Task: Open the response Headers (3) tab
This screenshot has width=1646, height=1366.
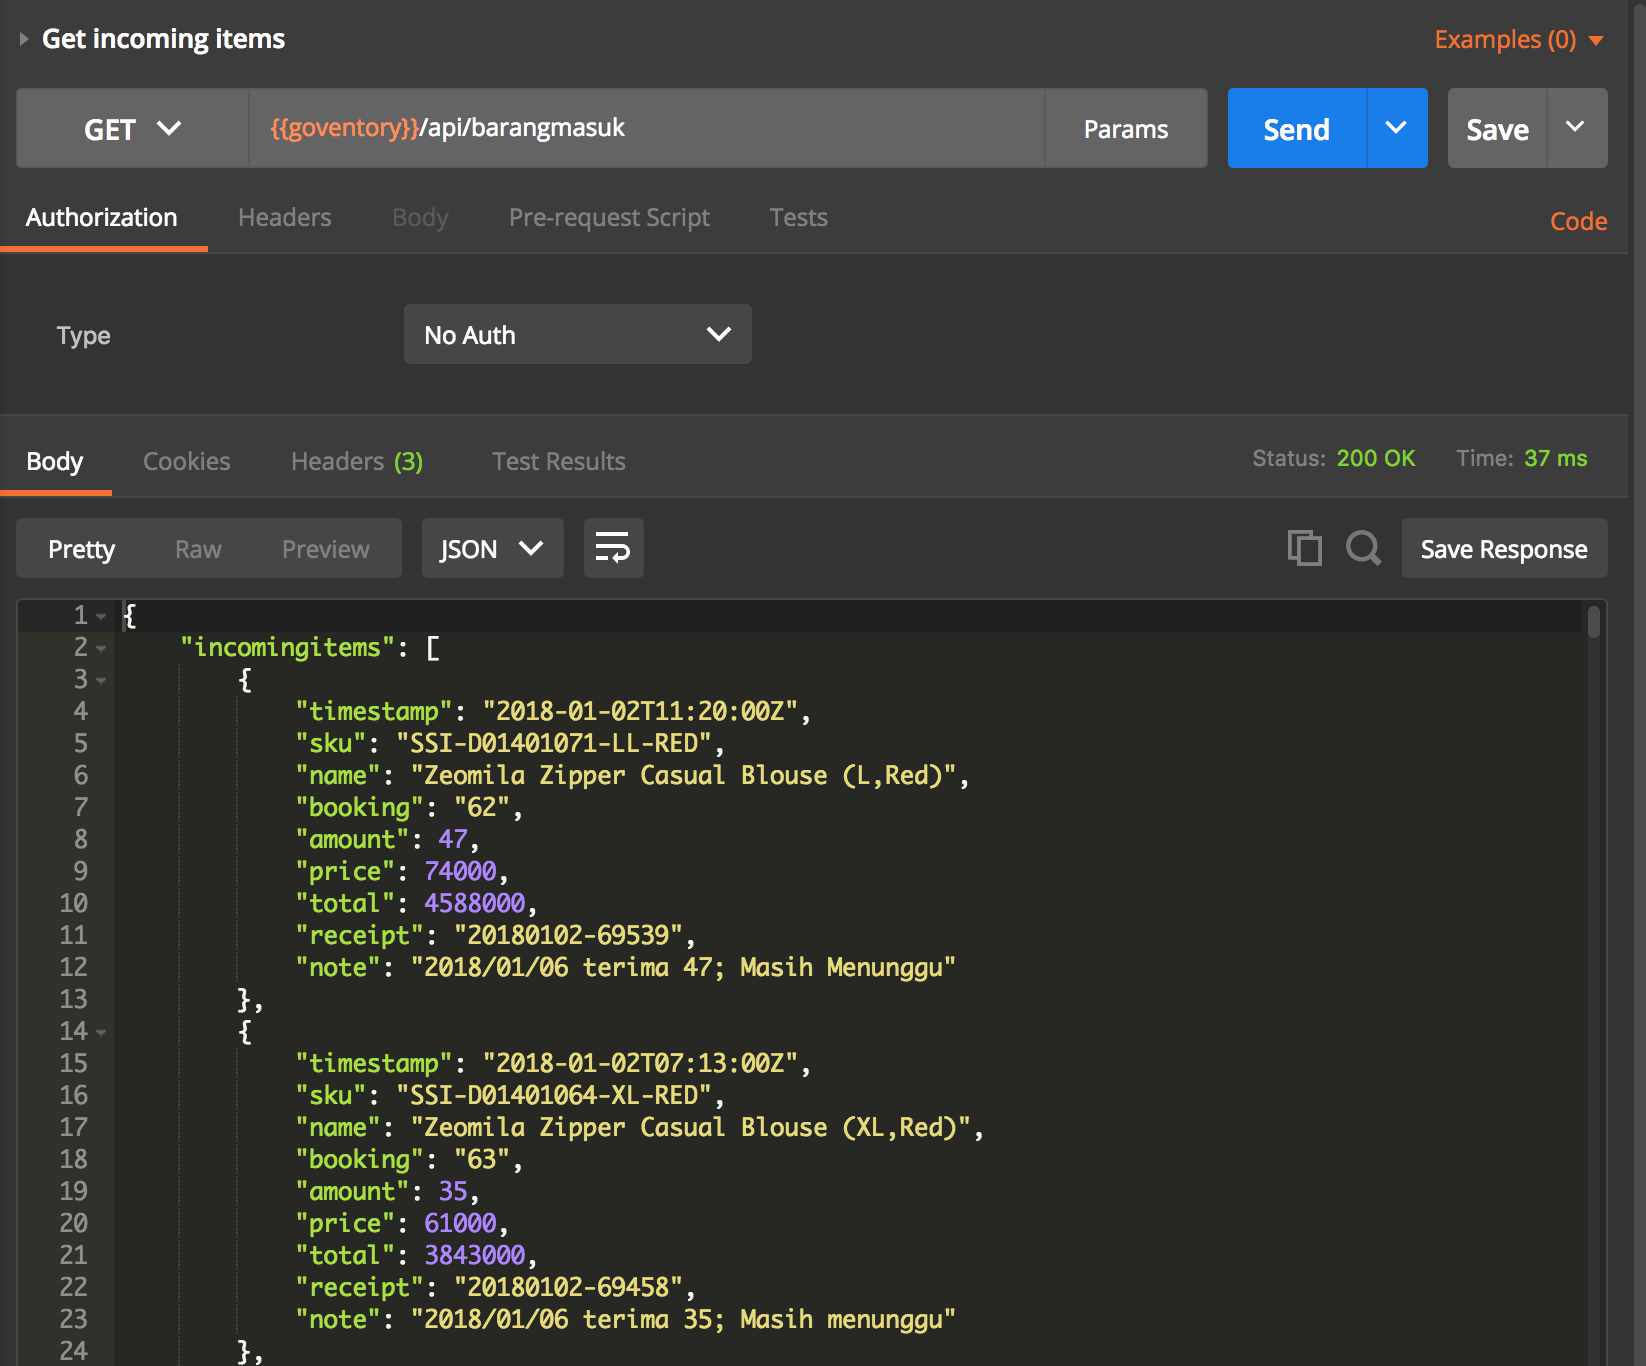Action: tap(357, 461)
